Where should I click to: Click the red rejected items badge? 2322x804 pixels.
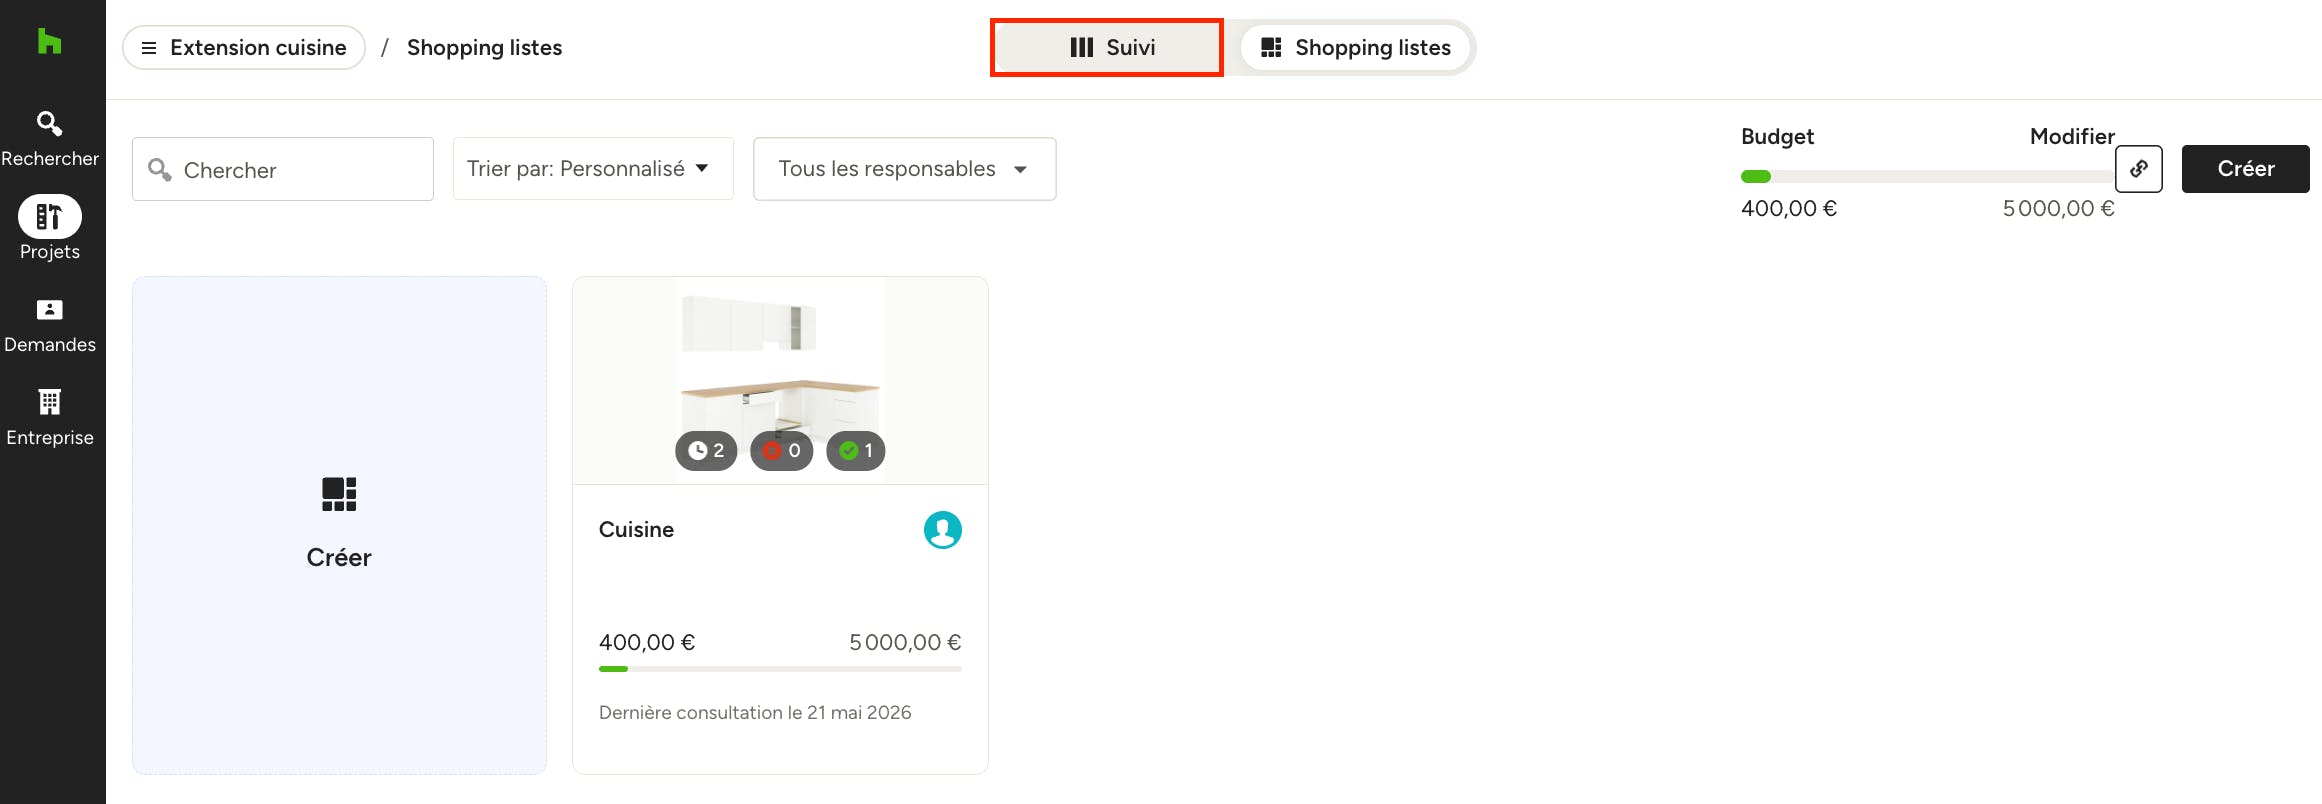(782, 451)
